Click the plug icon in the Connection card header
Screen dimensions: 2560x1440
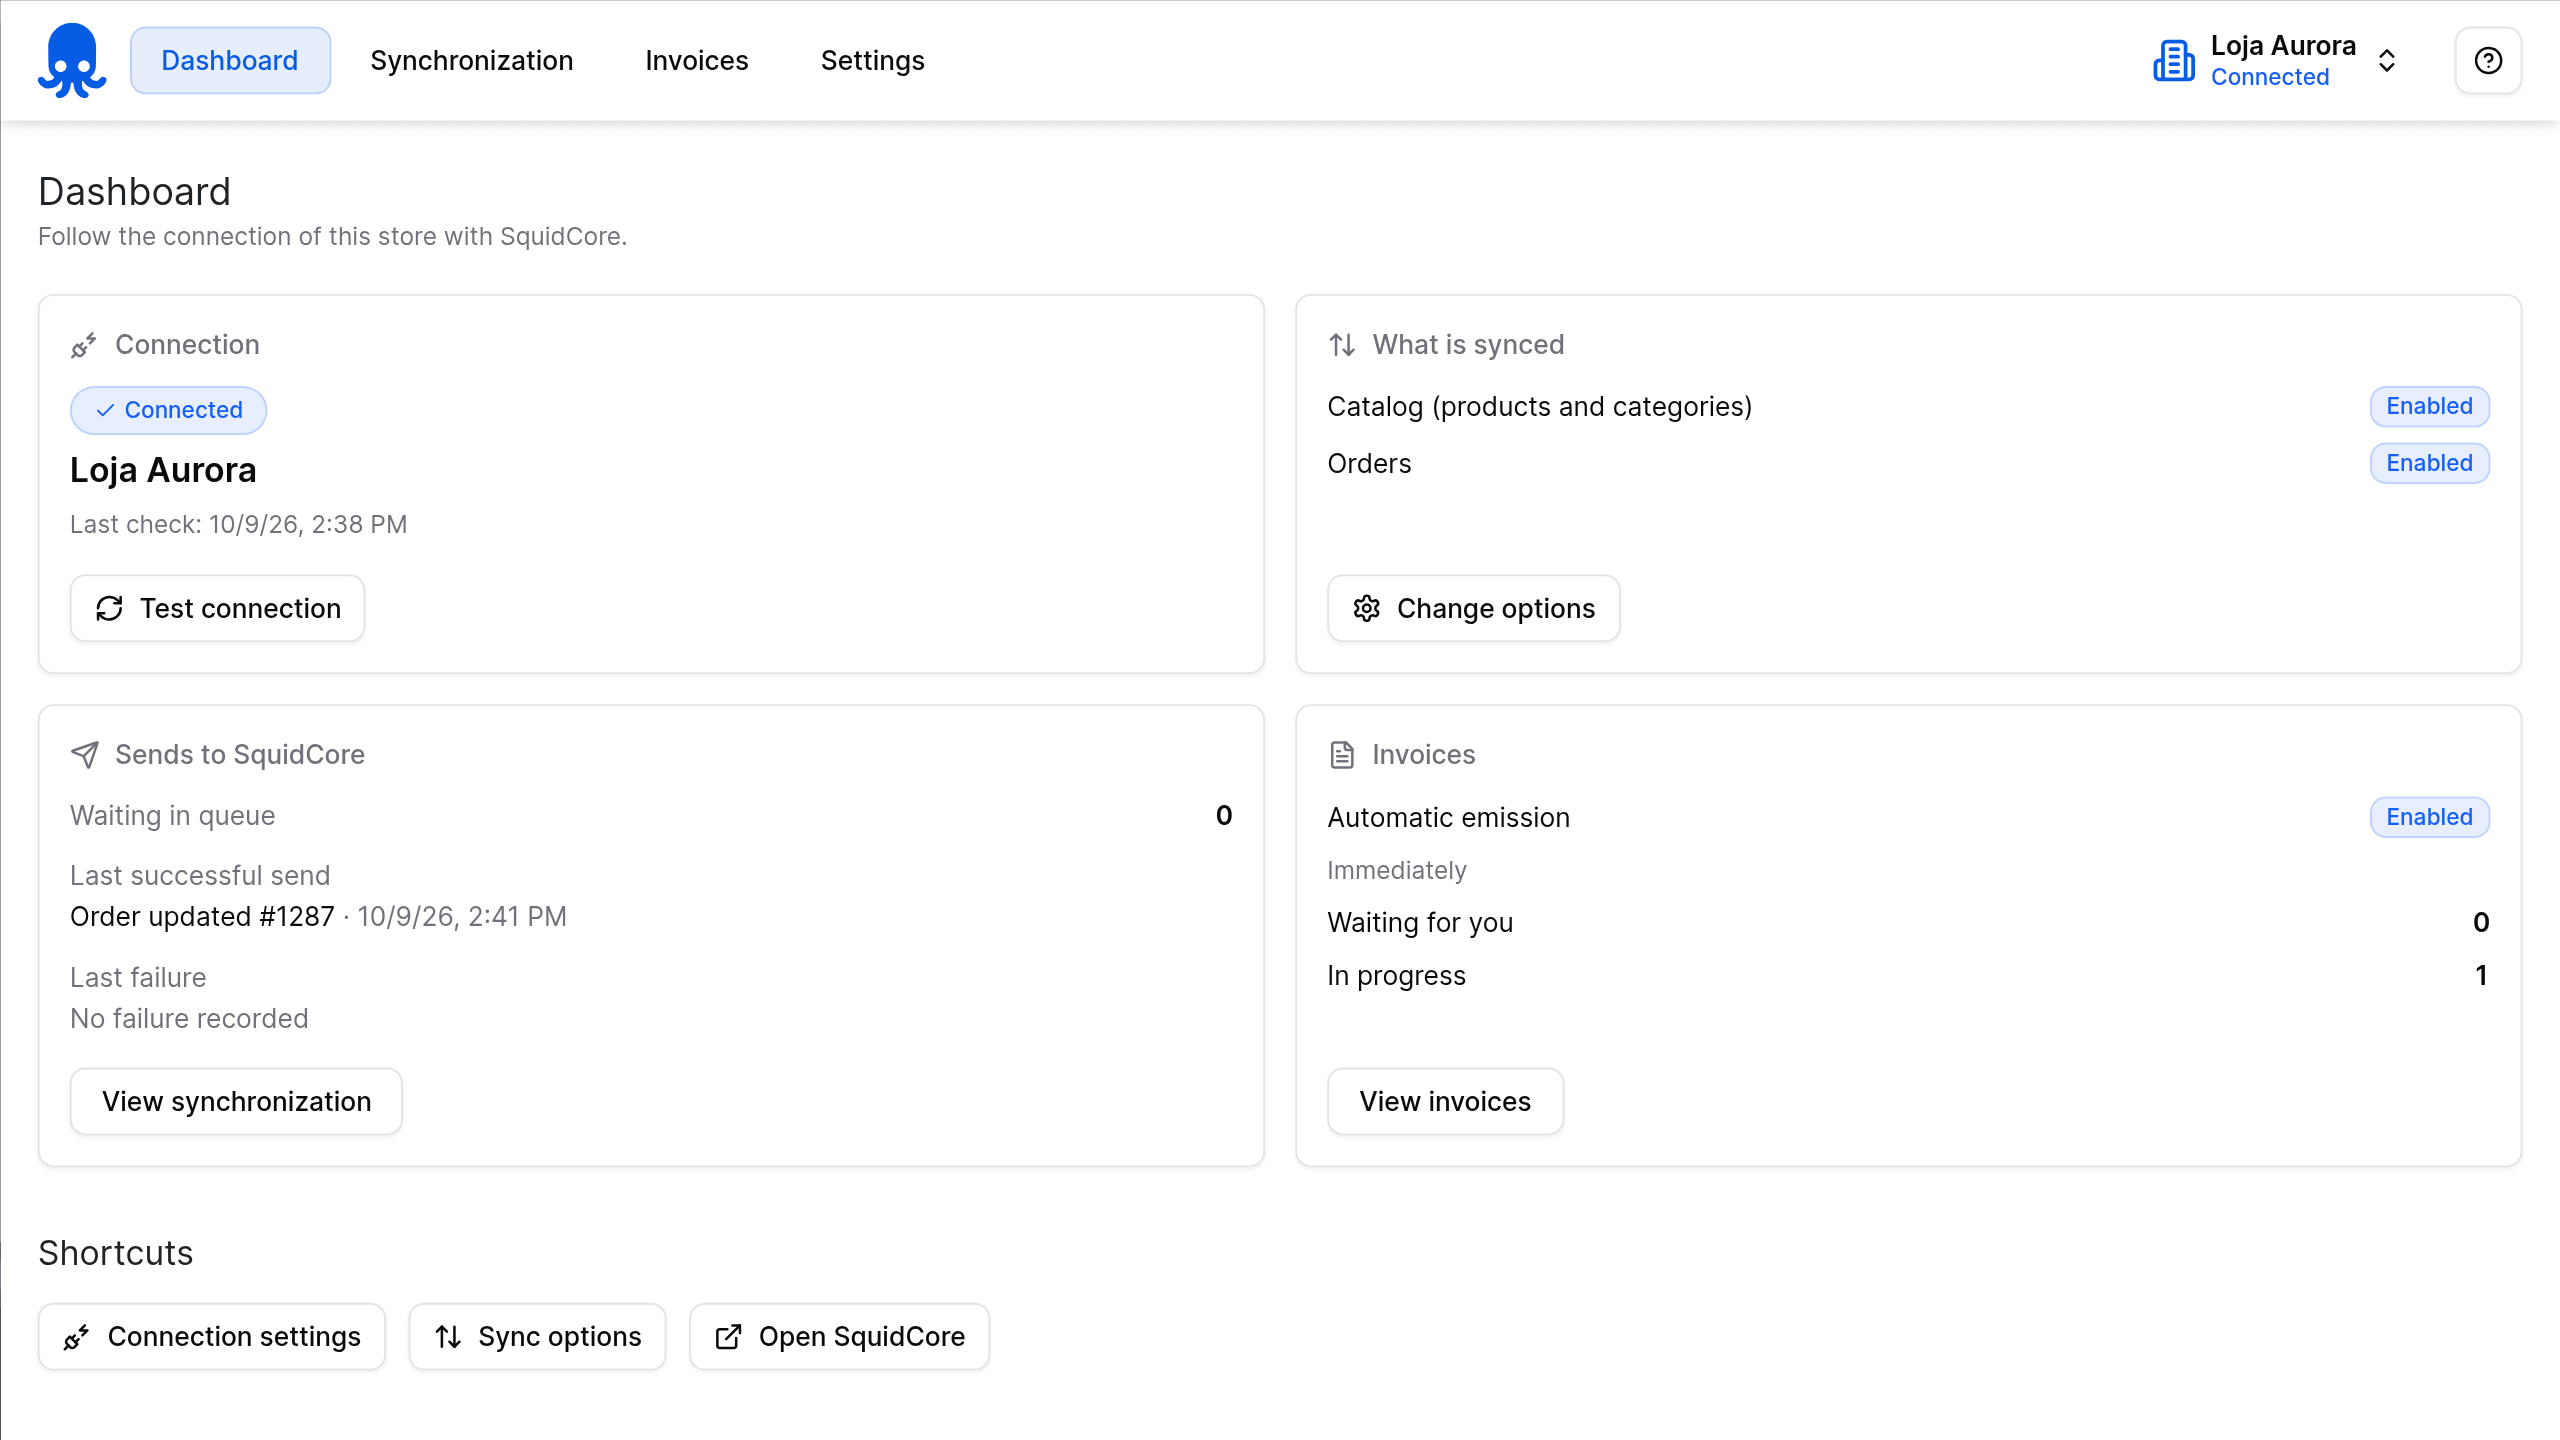coord(84,345)
